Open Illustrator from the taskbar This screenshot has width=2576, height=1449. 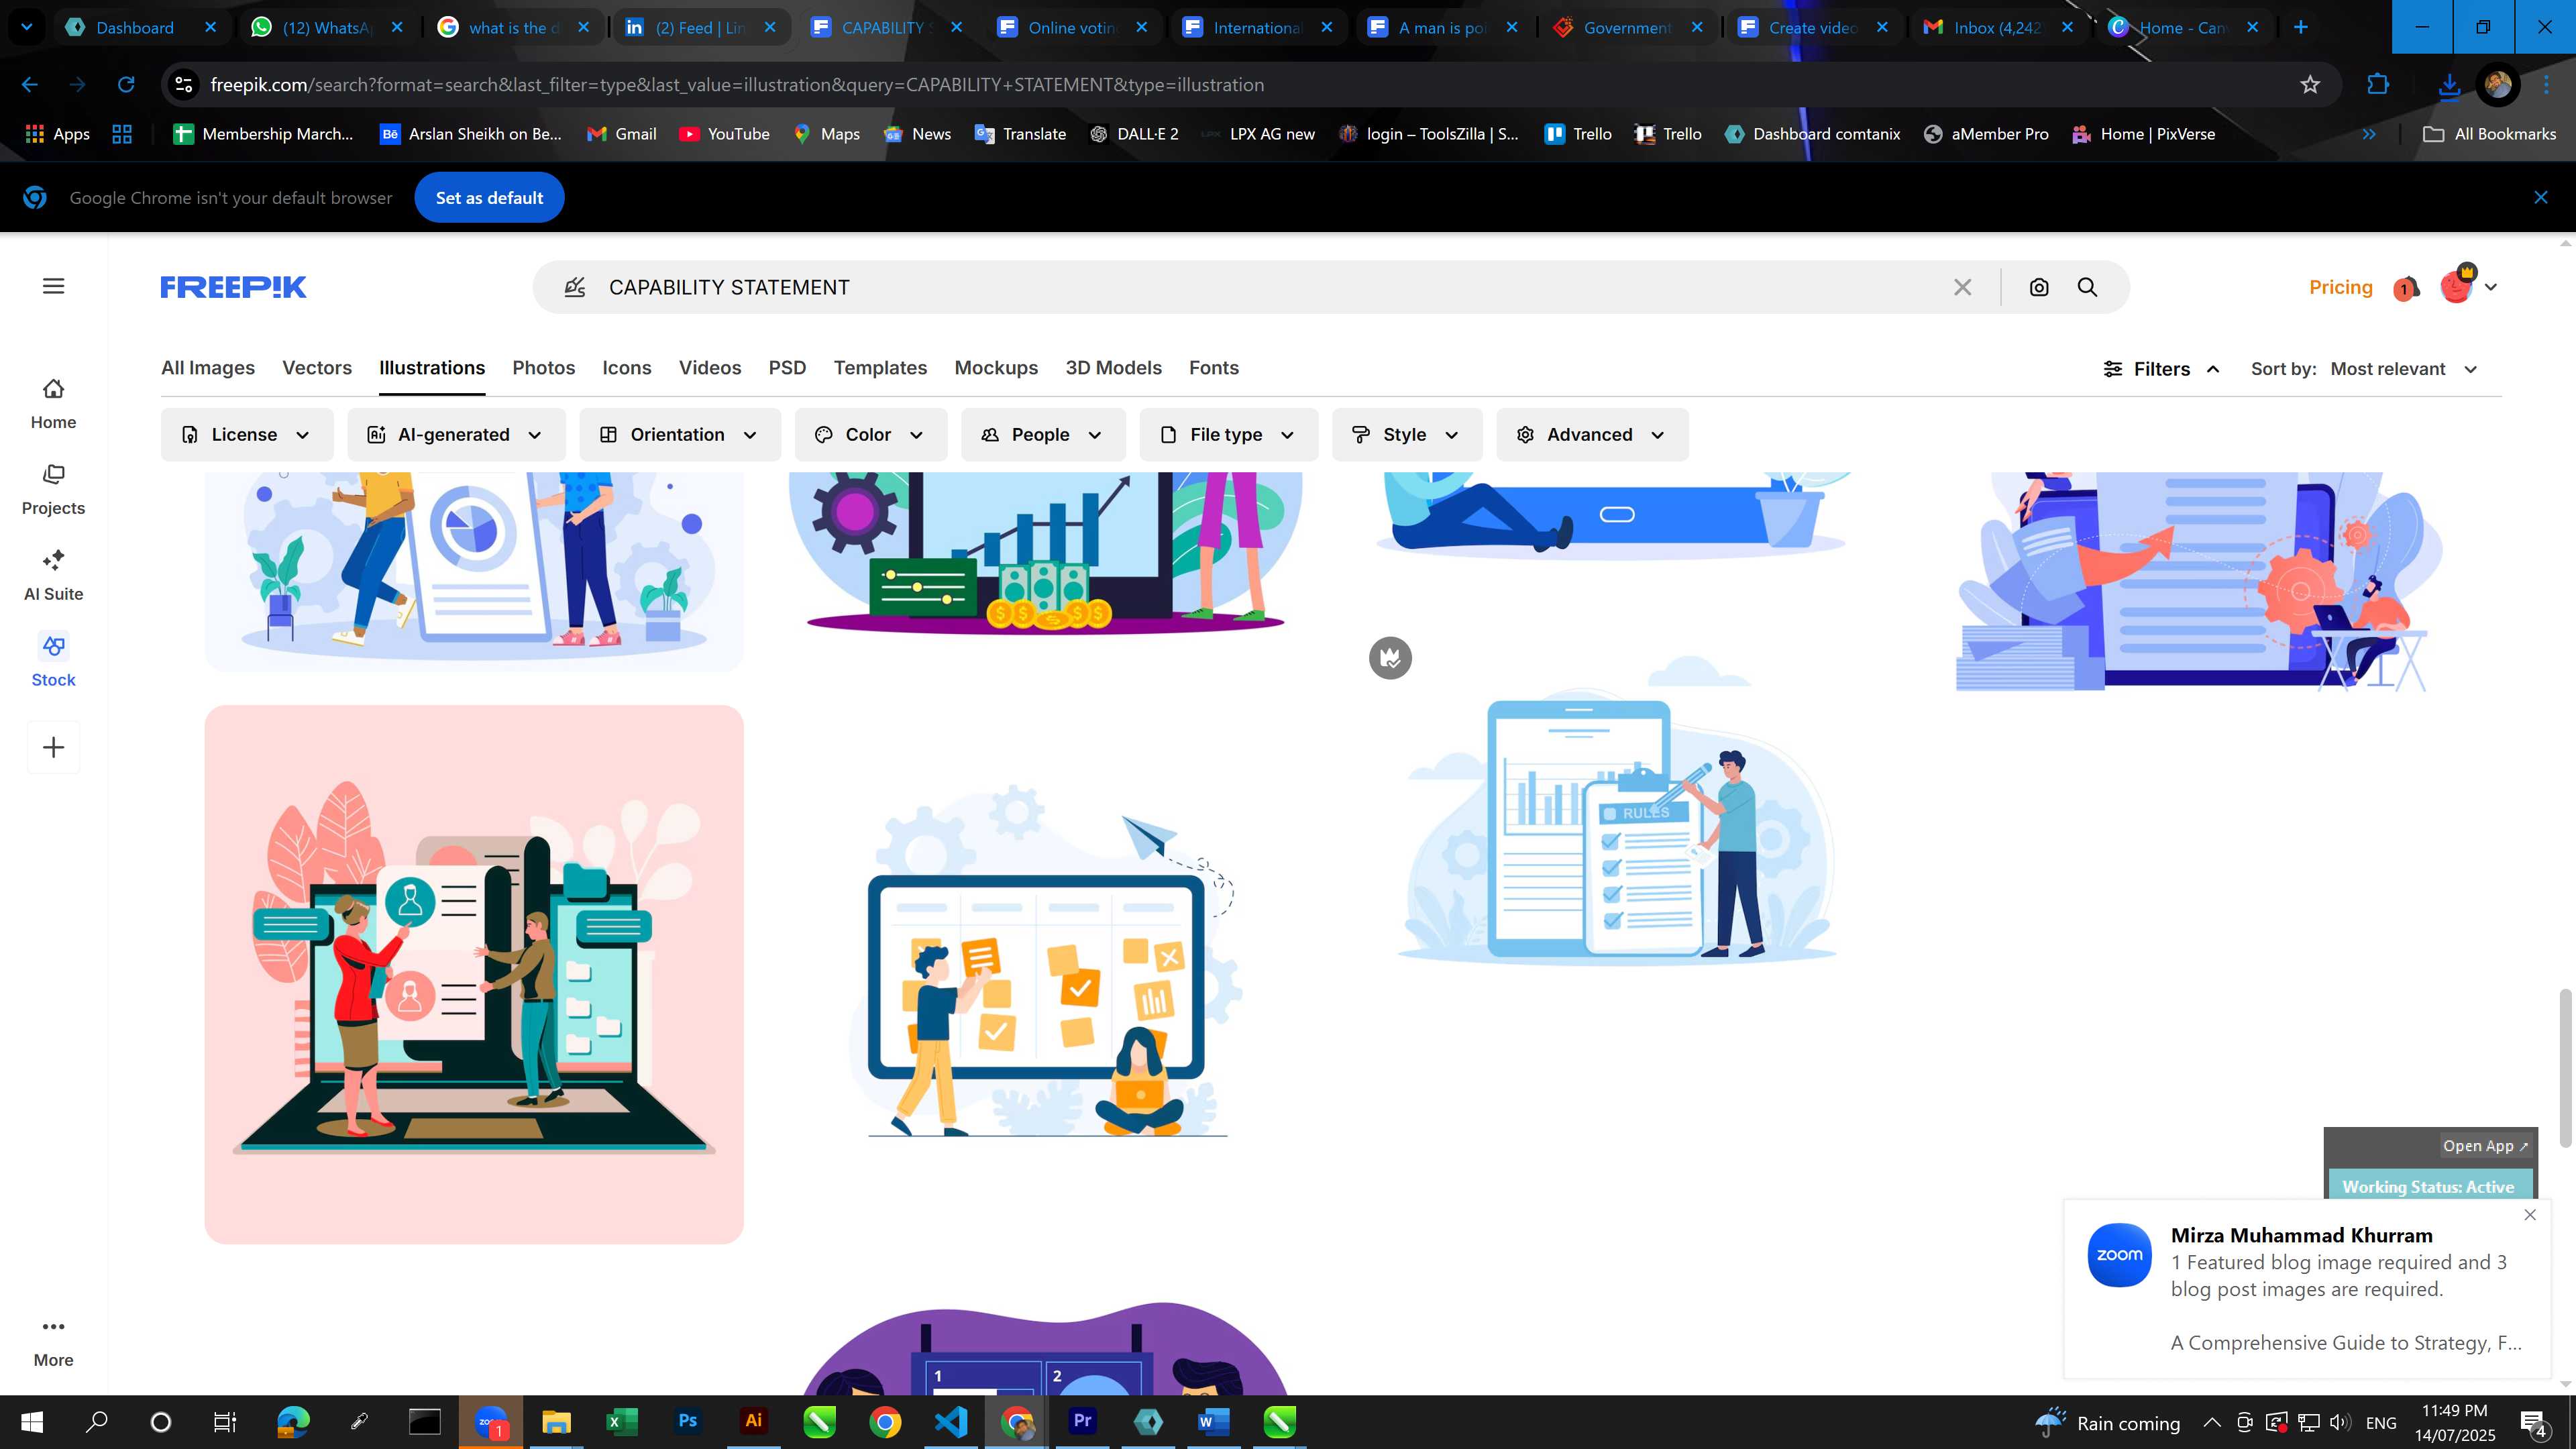click(753, 1421)
